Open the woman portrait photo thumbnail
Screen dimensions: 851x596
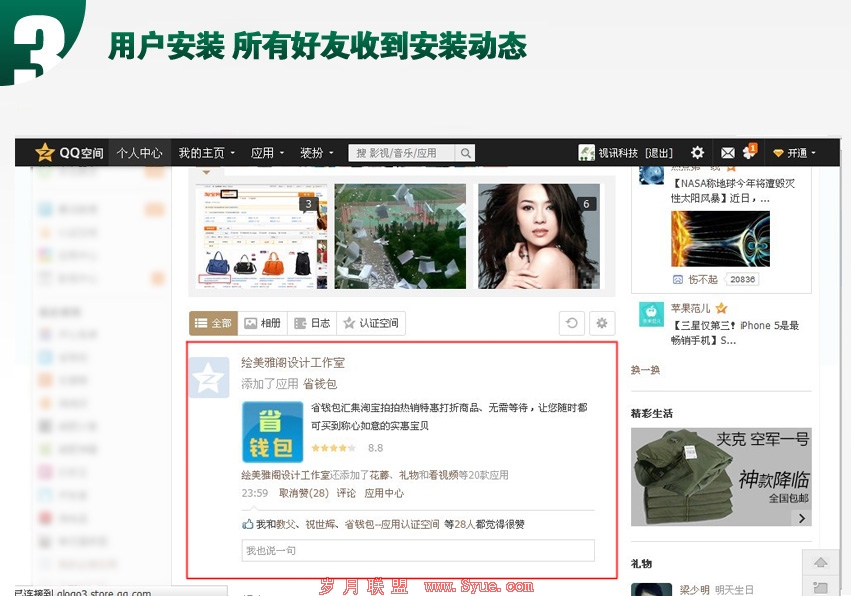point(539,236)
